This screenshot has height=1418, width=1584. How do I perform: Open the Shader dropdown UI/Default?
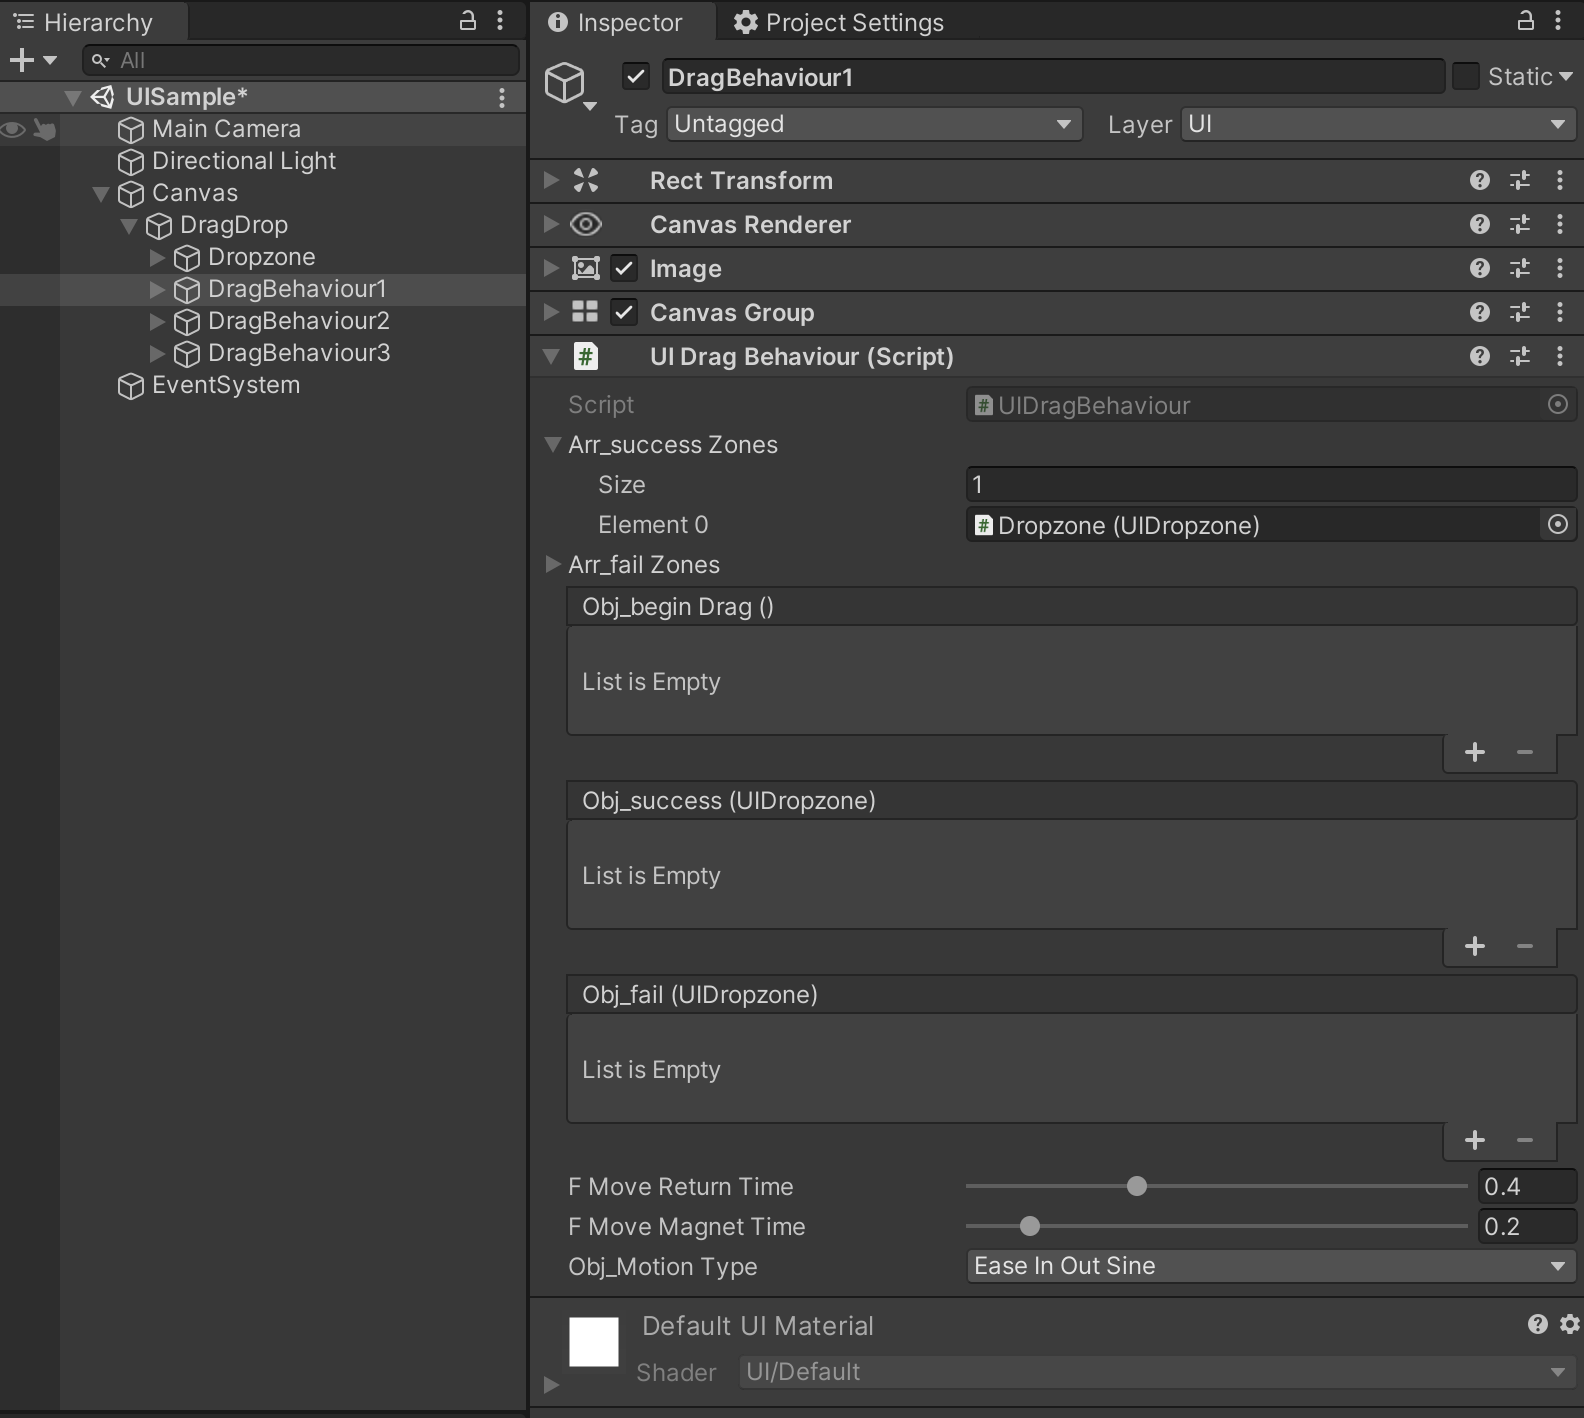pos(1157,1372)
